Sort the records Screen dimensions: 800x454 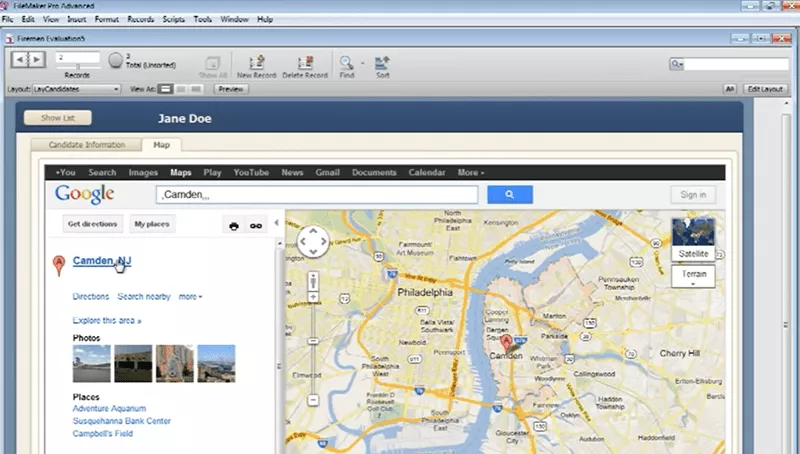tap(383, 67)
